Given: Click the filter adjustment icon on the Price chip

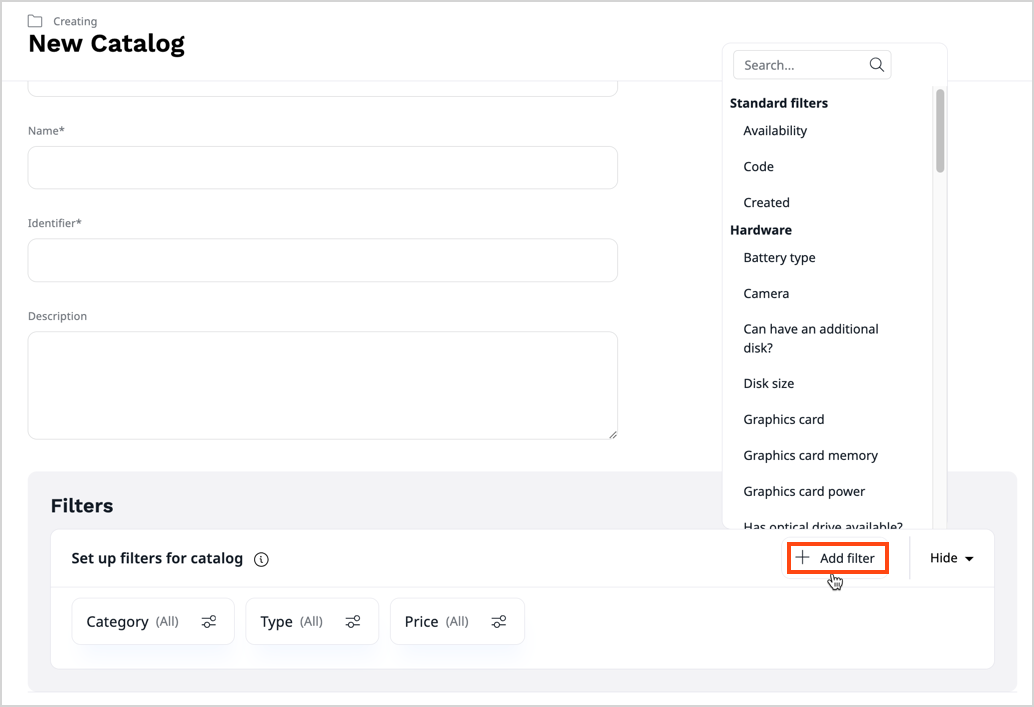Looking at the screenshot, I should (x=498, y=621).
